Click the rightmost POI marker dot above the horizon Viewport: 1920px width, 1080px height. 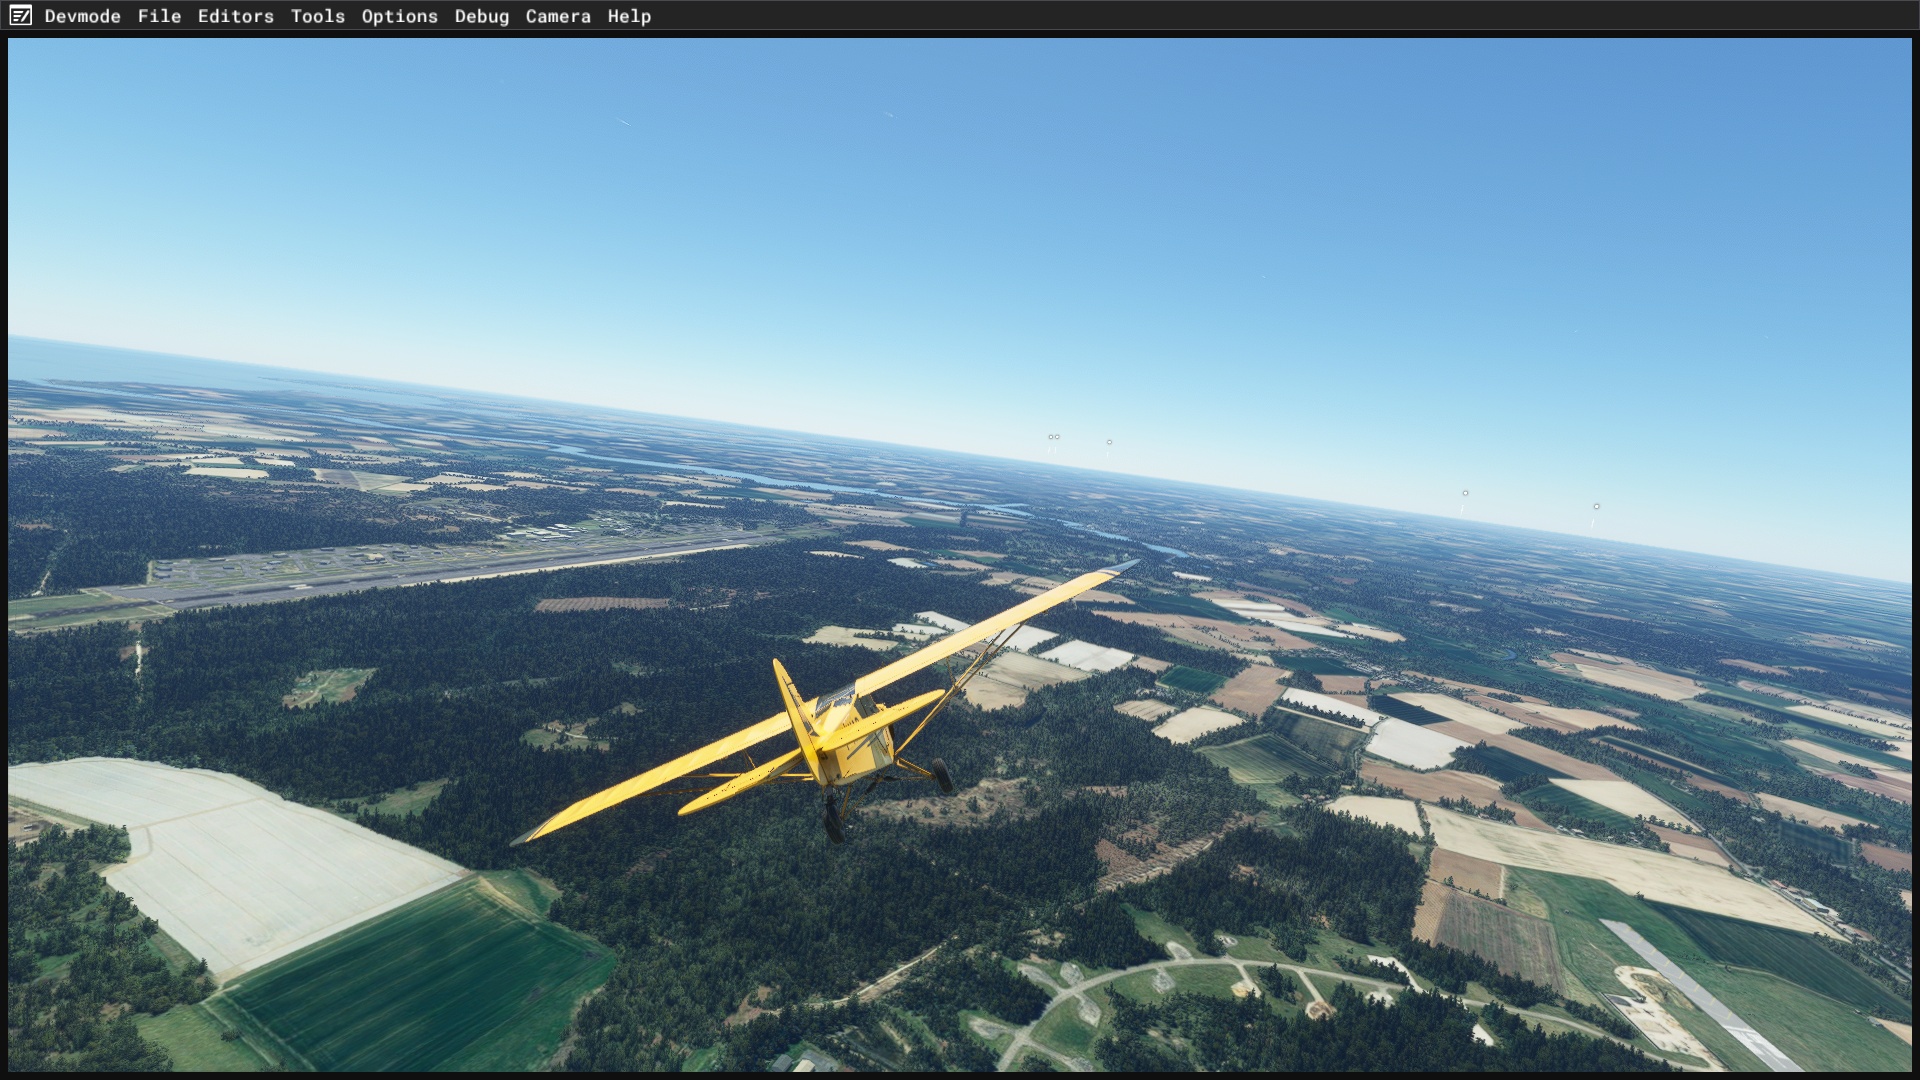[1596, 507]
